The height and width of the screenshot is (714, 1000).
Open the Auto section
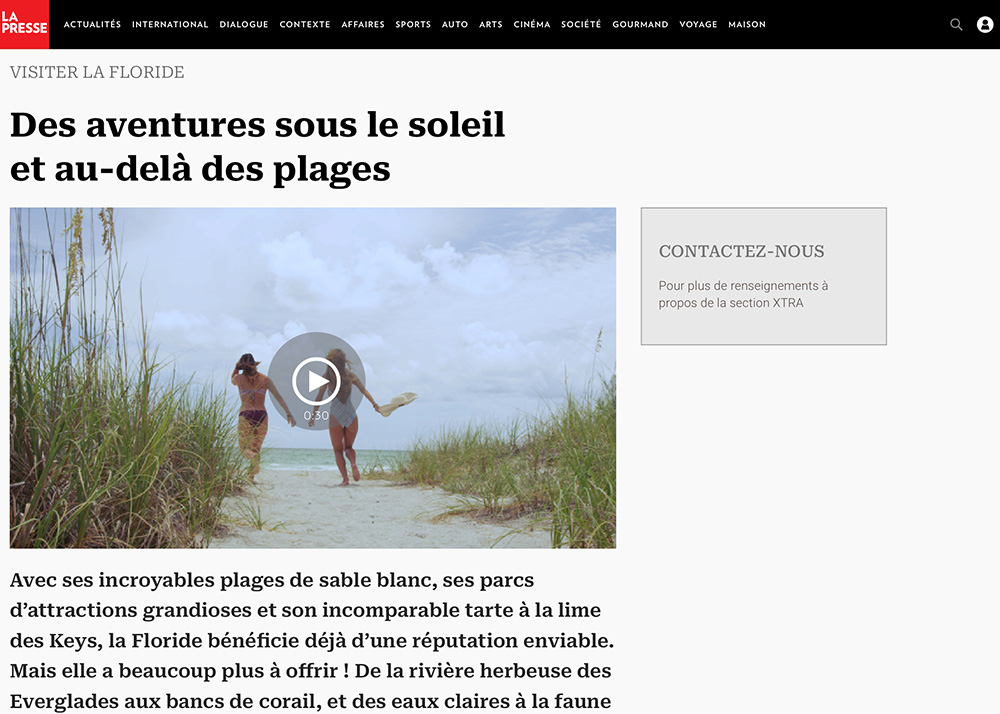455,24
